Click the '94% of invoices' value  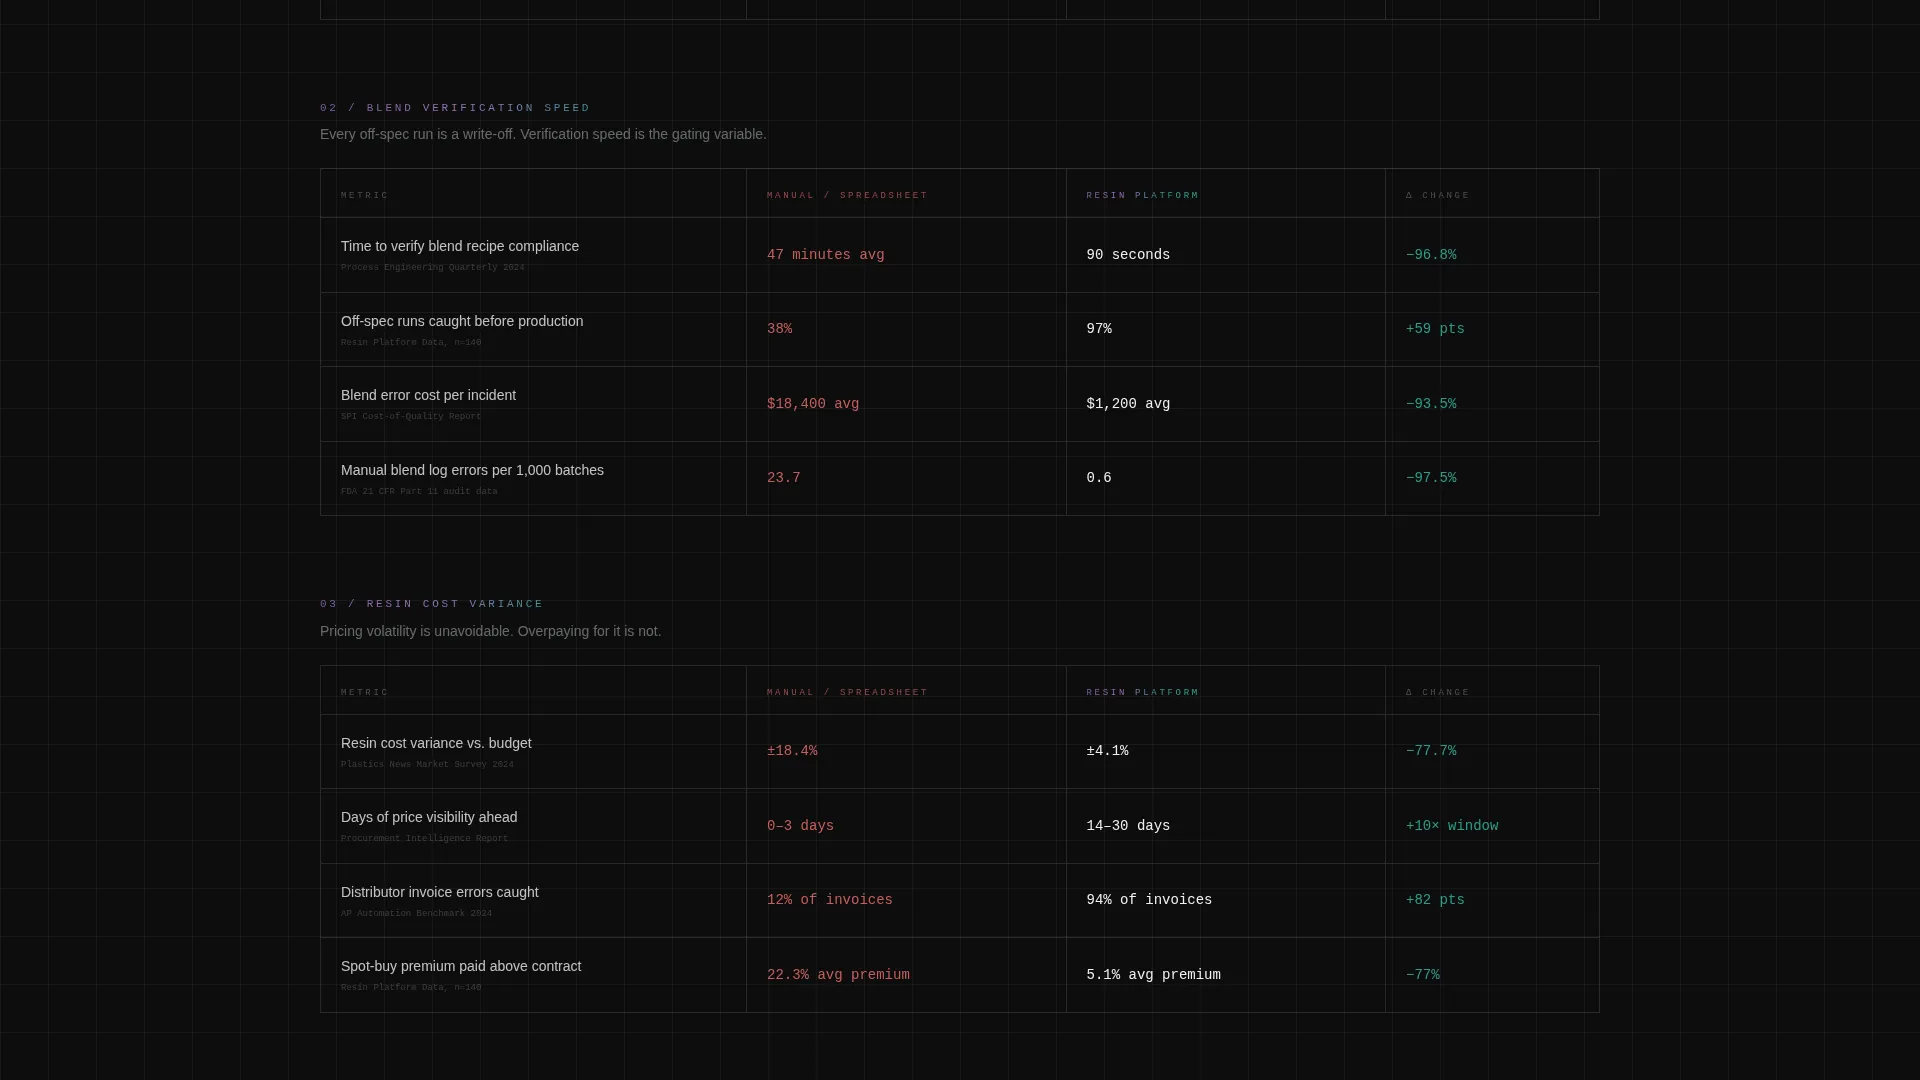tap(1149, 900)
